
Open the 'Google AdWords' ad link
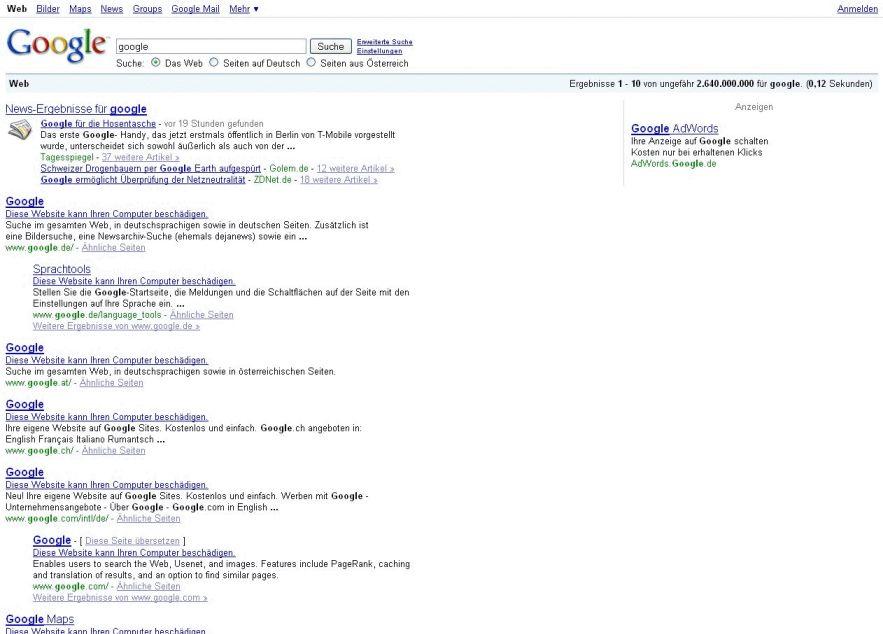coord(675,128)
